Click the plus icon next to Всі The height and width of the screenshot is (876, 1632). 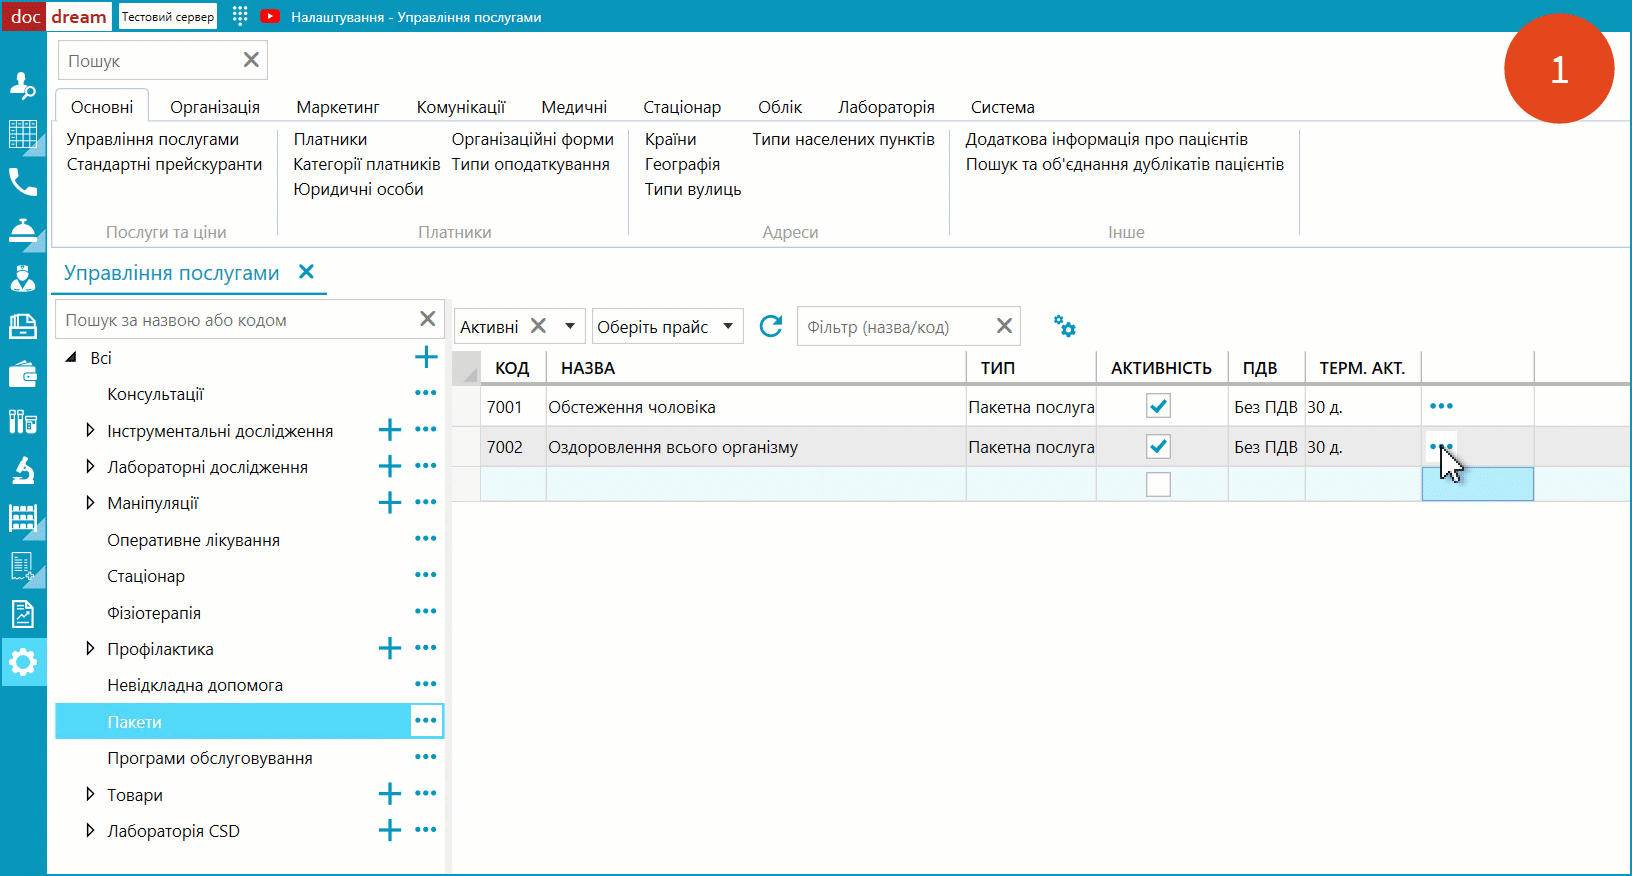coord(426,357)
